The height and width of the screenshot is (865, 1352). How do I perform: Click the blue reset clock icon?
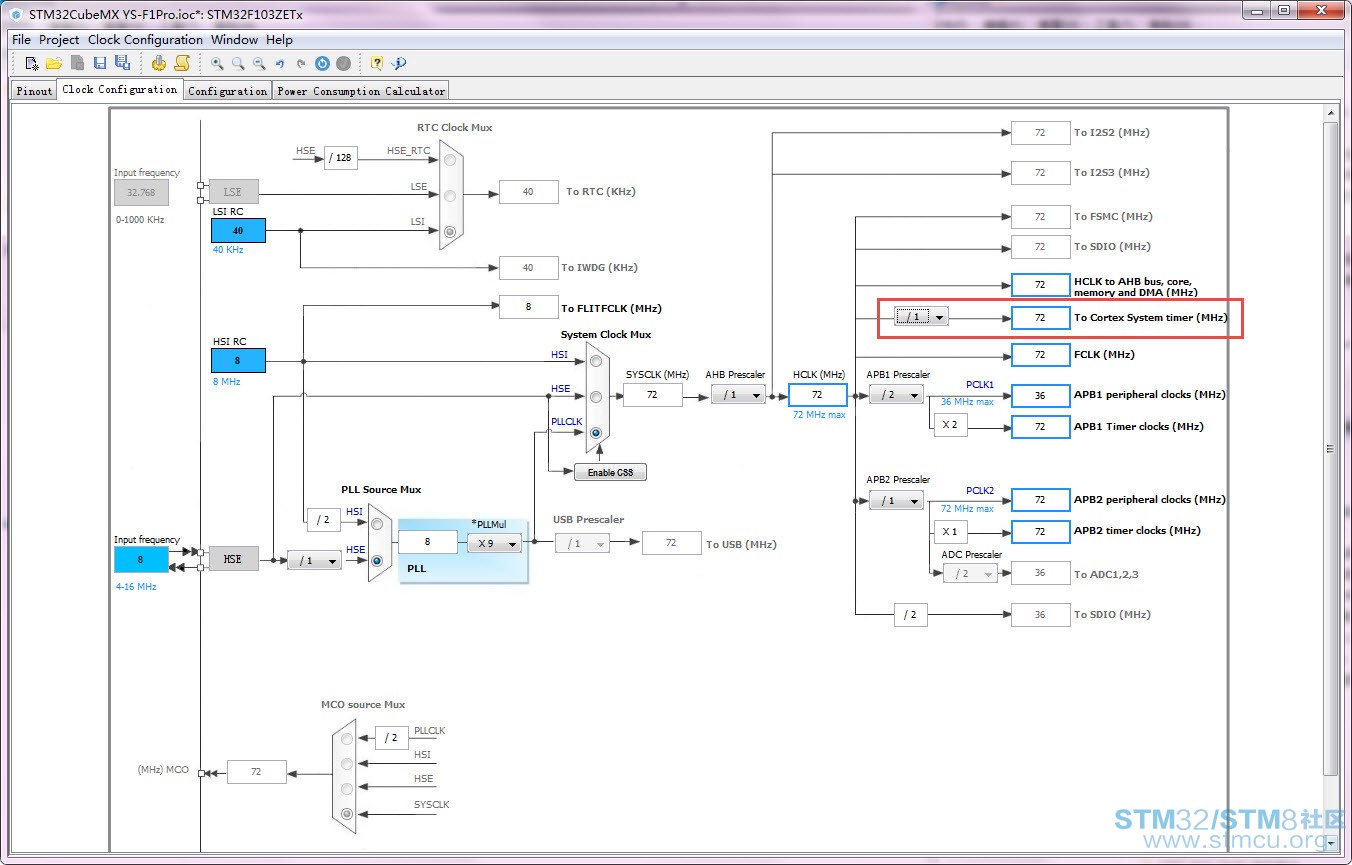click(x=322, y=63)
